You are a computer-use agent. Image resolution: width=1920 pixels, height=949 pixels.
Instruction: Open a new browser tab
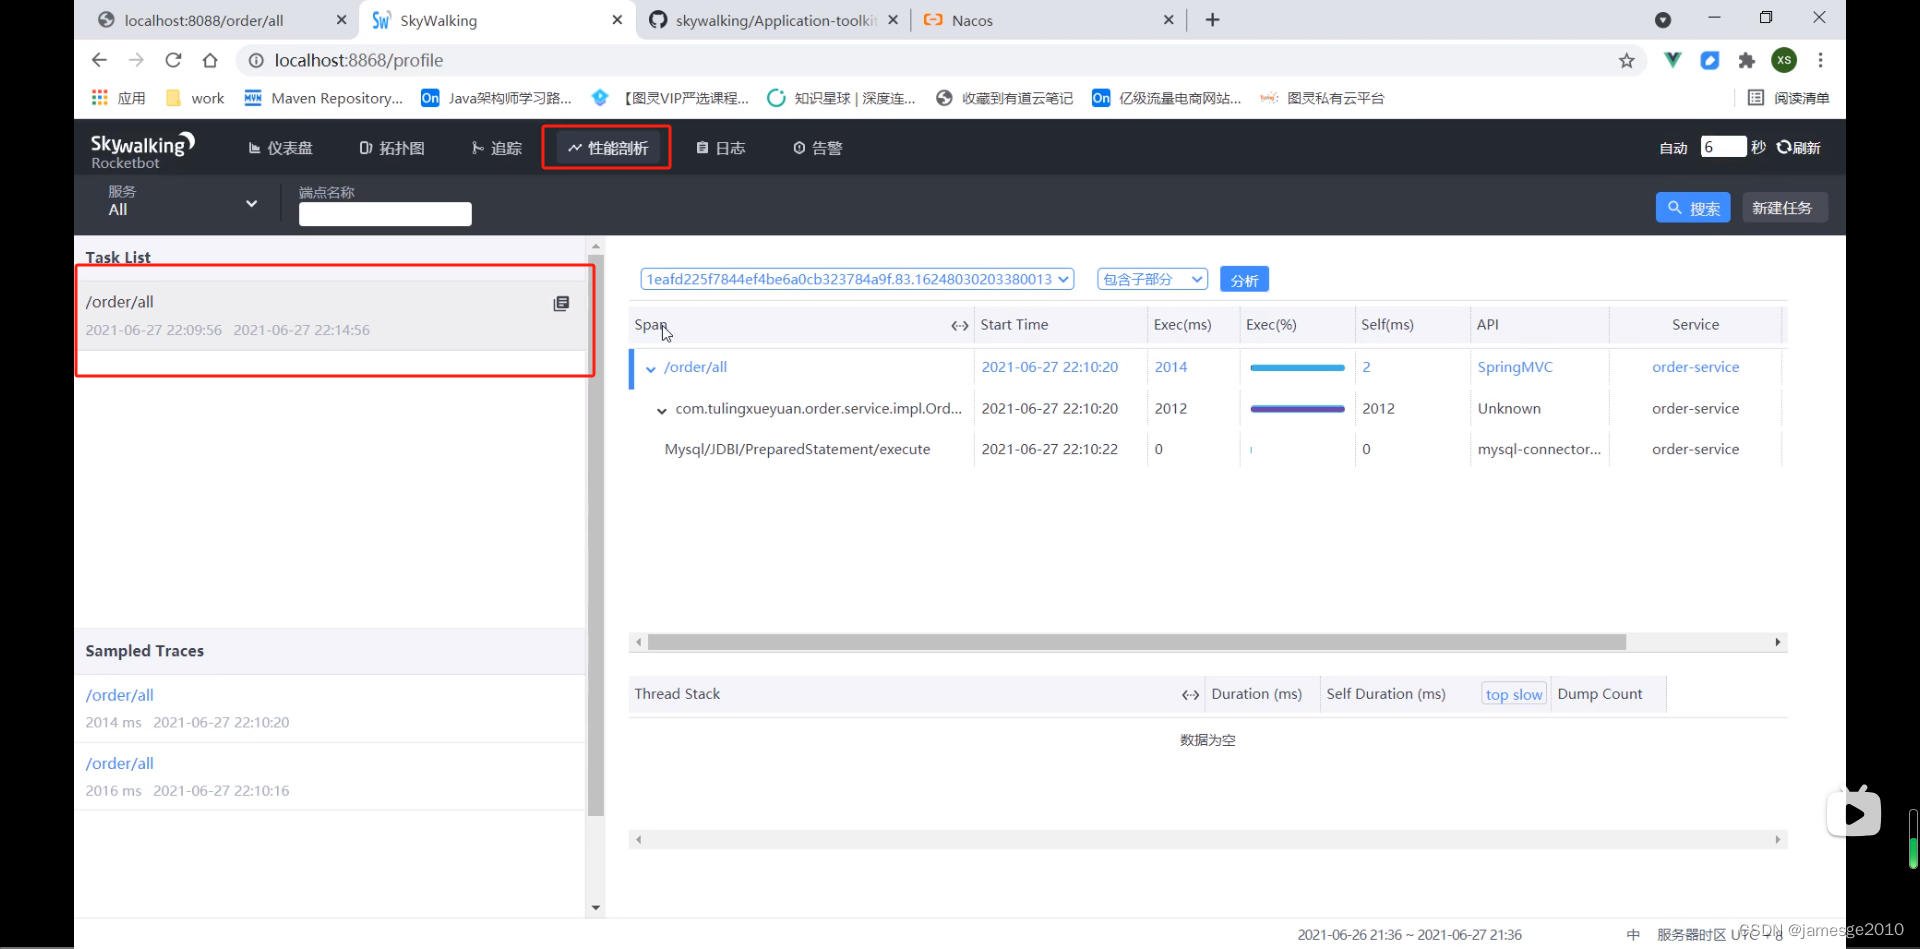click(1212, 20)
